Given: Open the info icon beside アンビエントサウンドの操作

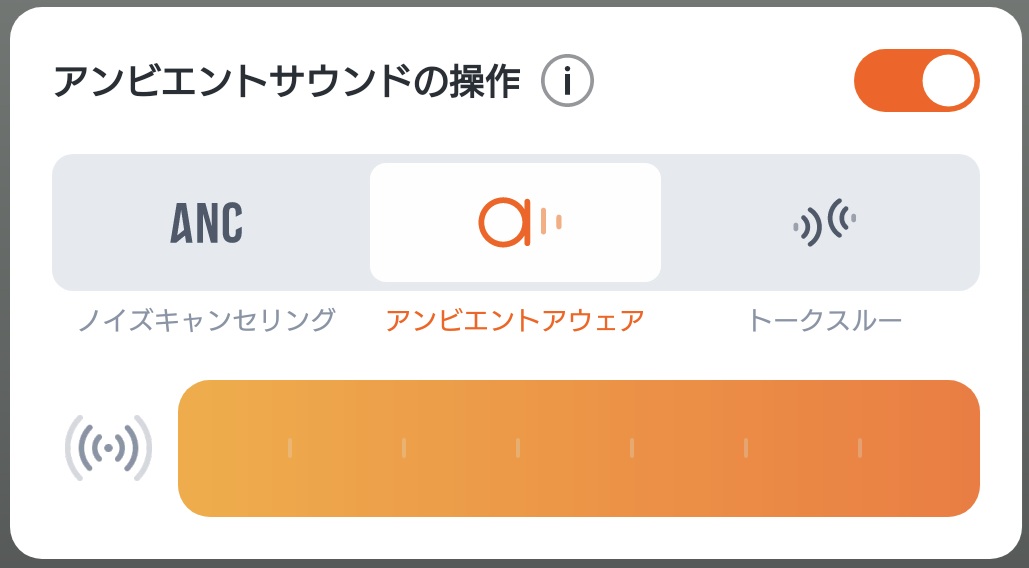Looking at the screenshot, I should tap(567, 81).
